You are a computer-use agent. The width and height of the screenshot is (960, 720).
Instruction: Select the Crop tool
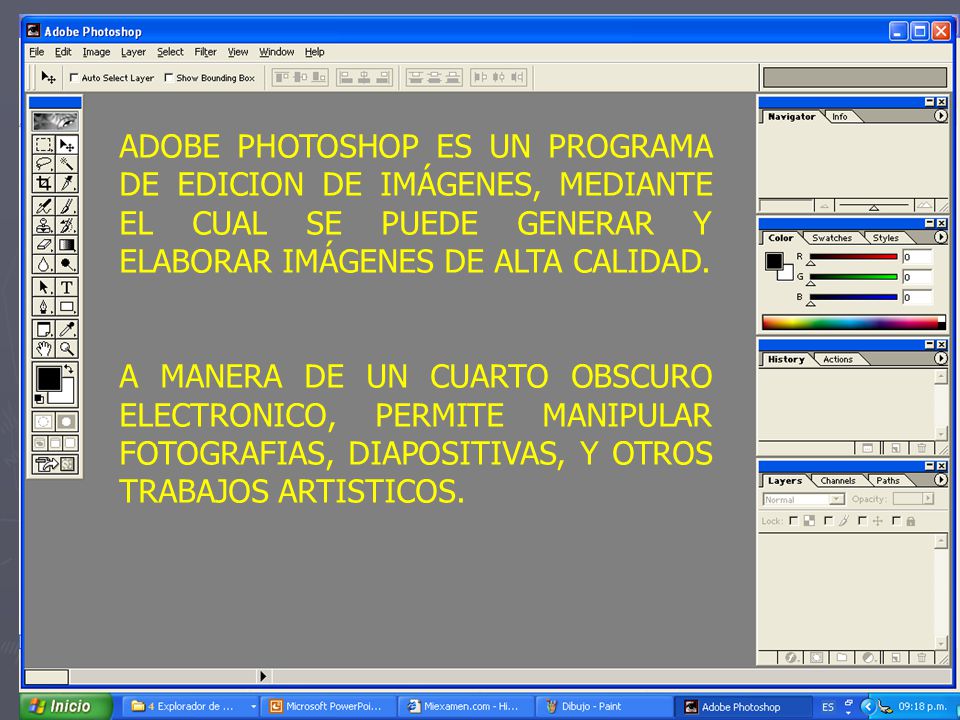tap(43, 182)
